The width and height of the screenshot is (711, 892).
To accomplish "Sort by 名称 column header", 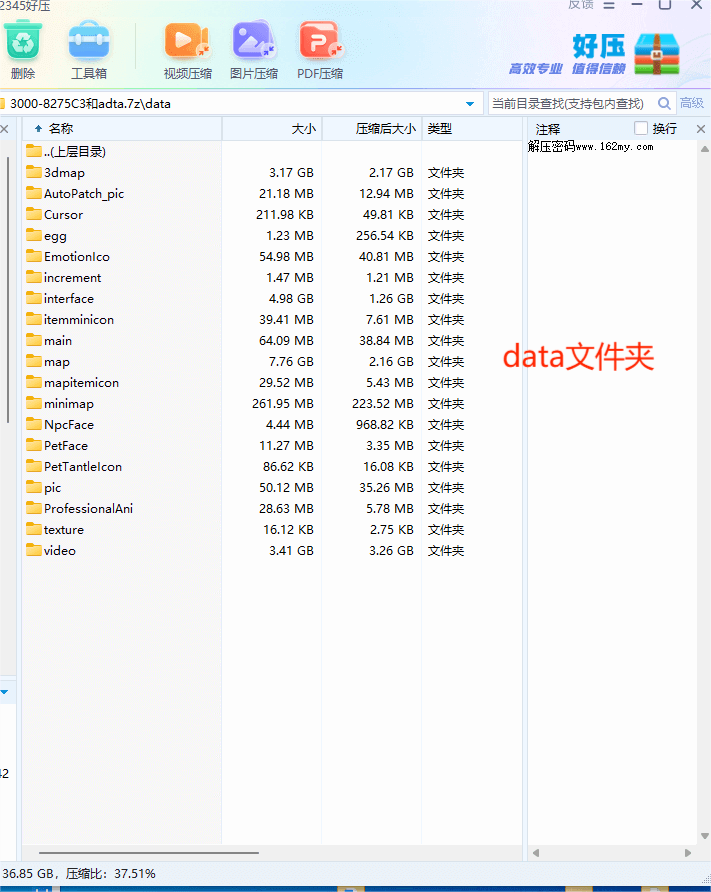I will 61,129.
